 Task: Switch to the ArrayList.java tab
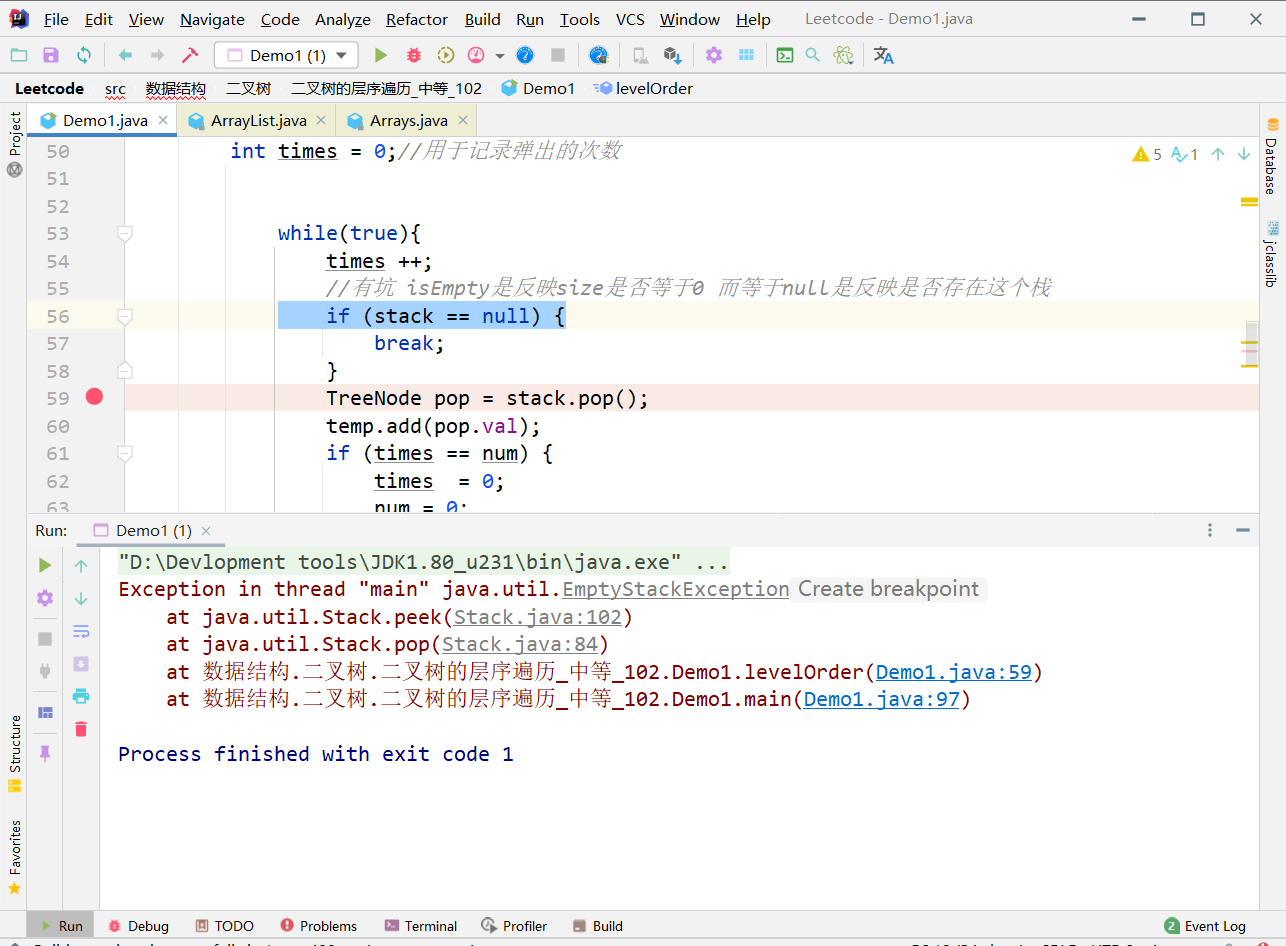tap(250, 119)
